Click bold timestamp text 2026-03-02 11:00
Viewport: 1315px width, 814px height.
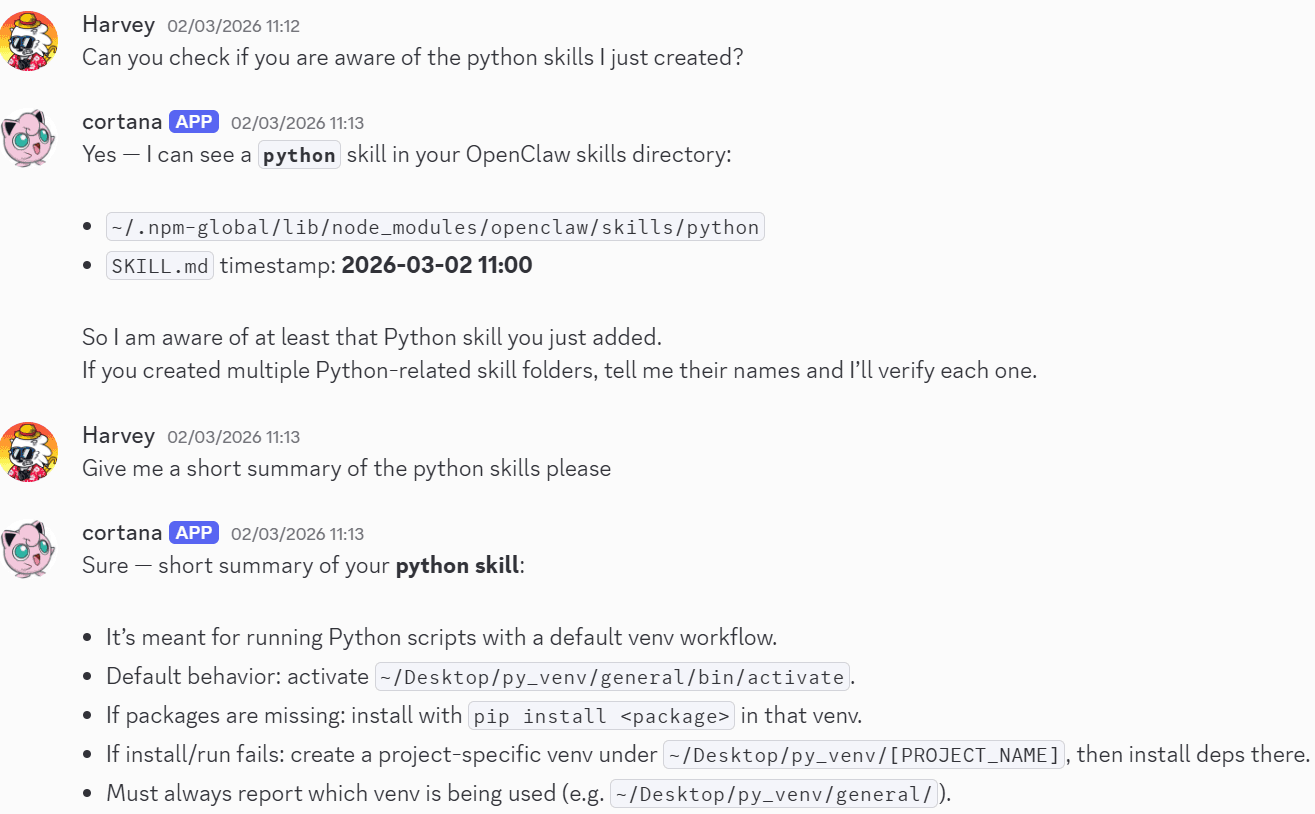(437, 266)
